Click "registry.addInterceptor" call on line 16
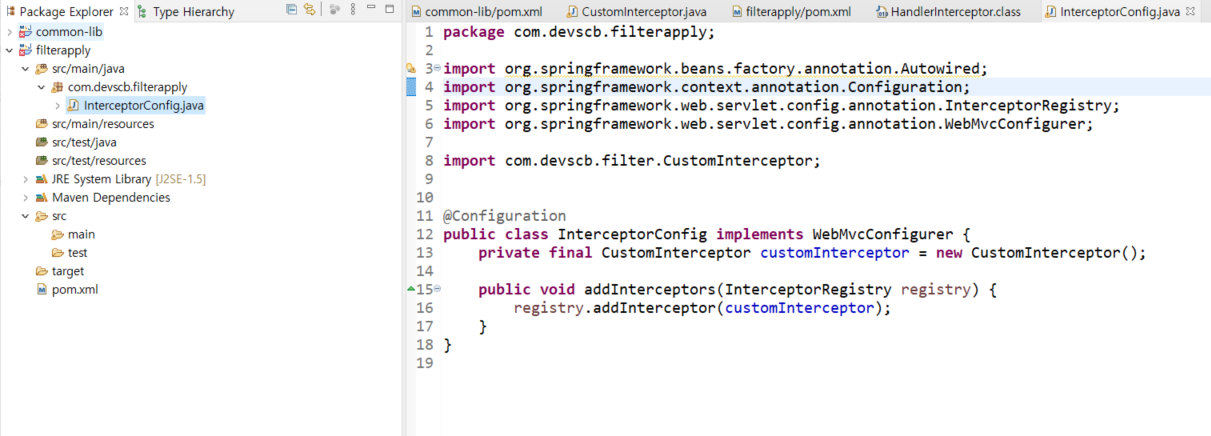This screenshot has width=1211, height=436. pyautogui.click(x=614, y=307)
